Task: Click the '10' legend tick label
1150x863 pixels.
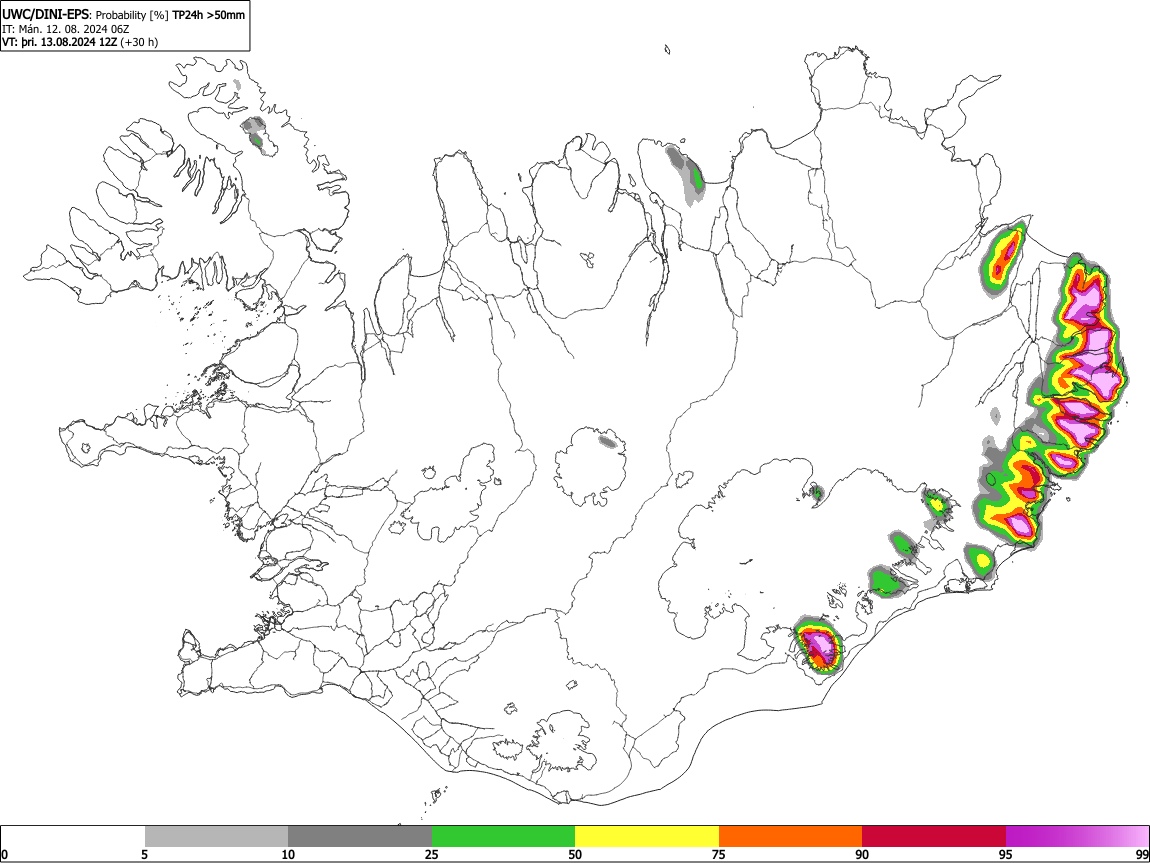Action: click(288, 854)
